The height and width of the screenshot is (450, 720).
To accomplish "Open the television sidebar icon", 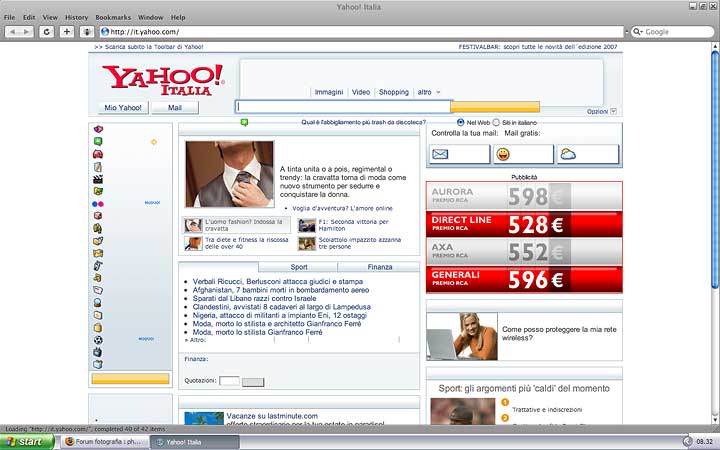I will (x=98, y=352).
